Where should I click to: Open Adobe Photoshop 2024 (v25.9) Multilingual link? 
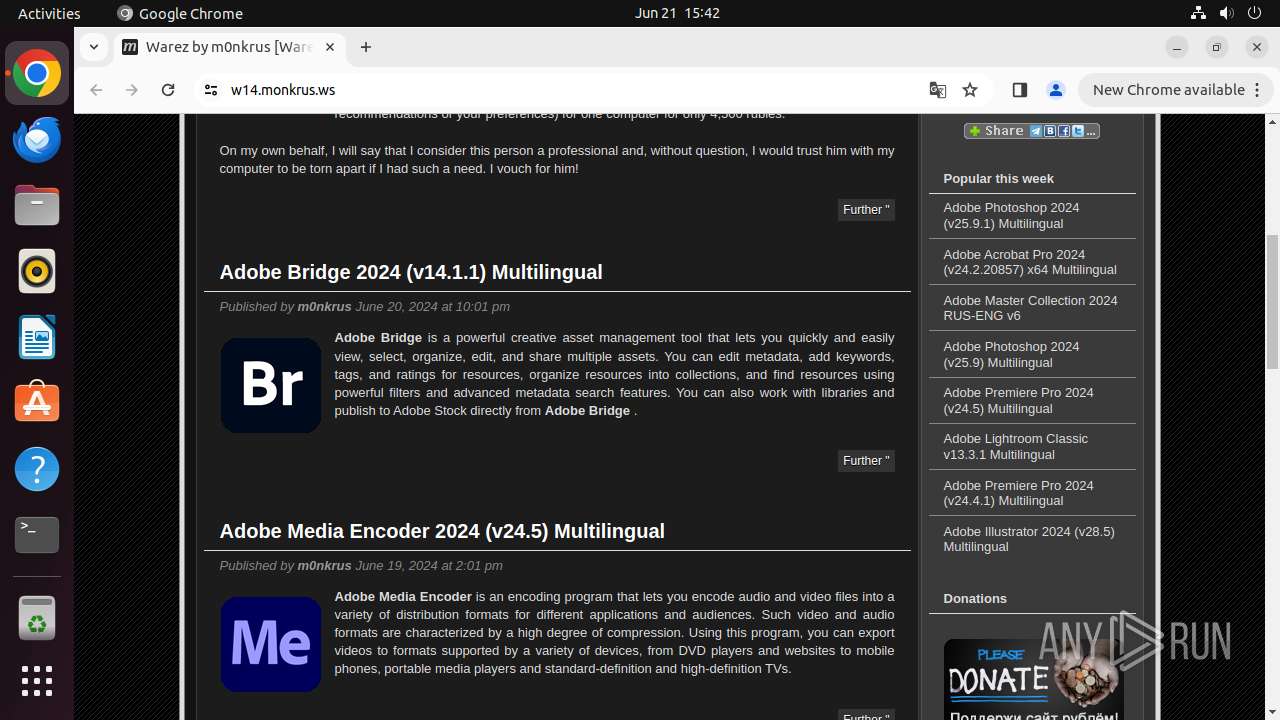coord(1011,354)
